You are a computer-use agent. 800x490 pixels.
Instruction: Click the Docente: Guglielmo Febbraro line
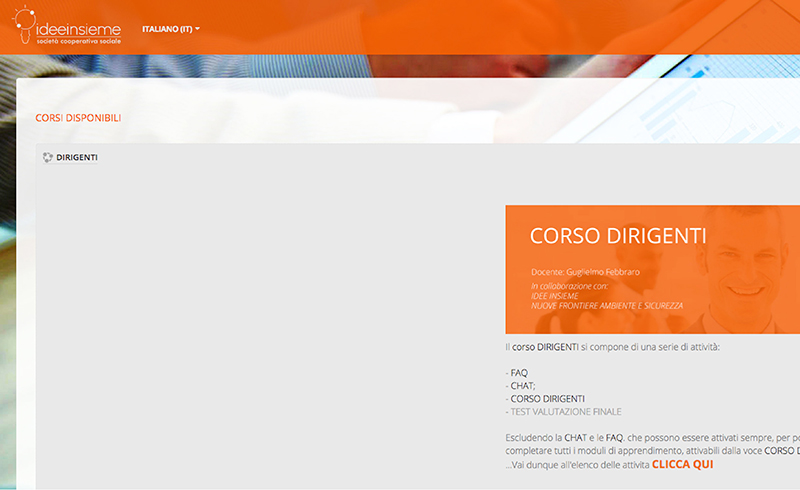pos(585,272)
